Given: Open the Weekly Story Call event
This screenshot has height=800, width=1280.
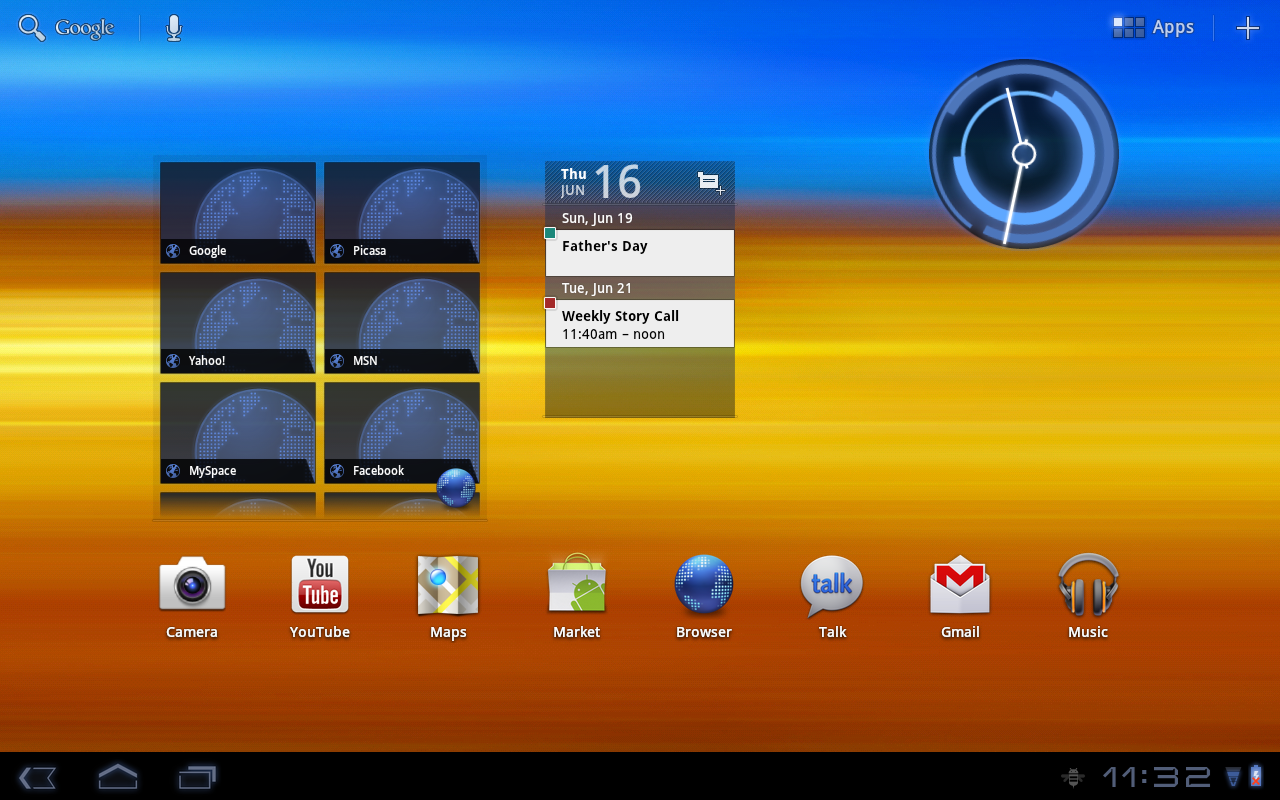Looking at the screenshot, I should click(640, 324).
